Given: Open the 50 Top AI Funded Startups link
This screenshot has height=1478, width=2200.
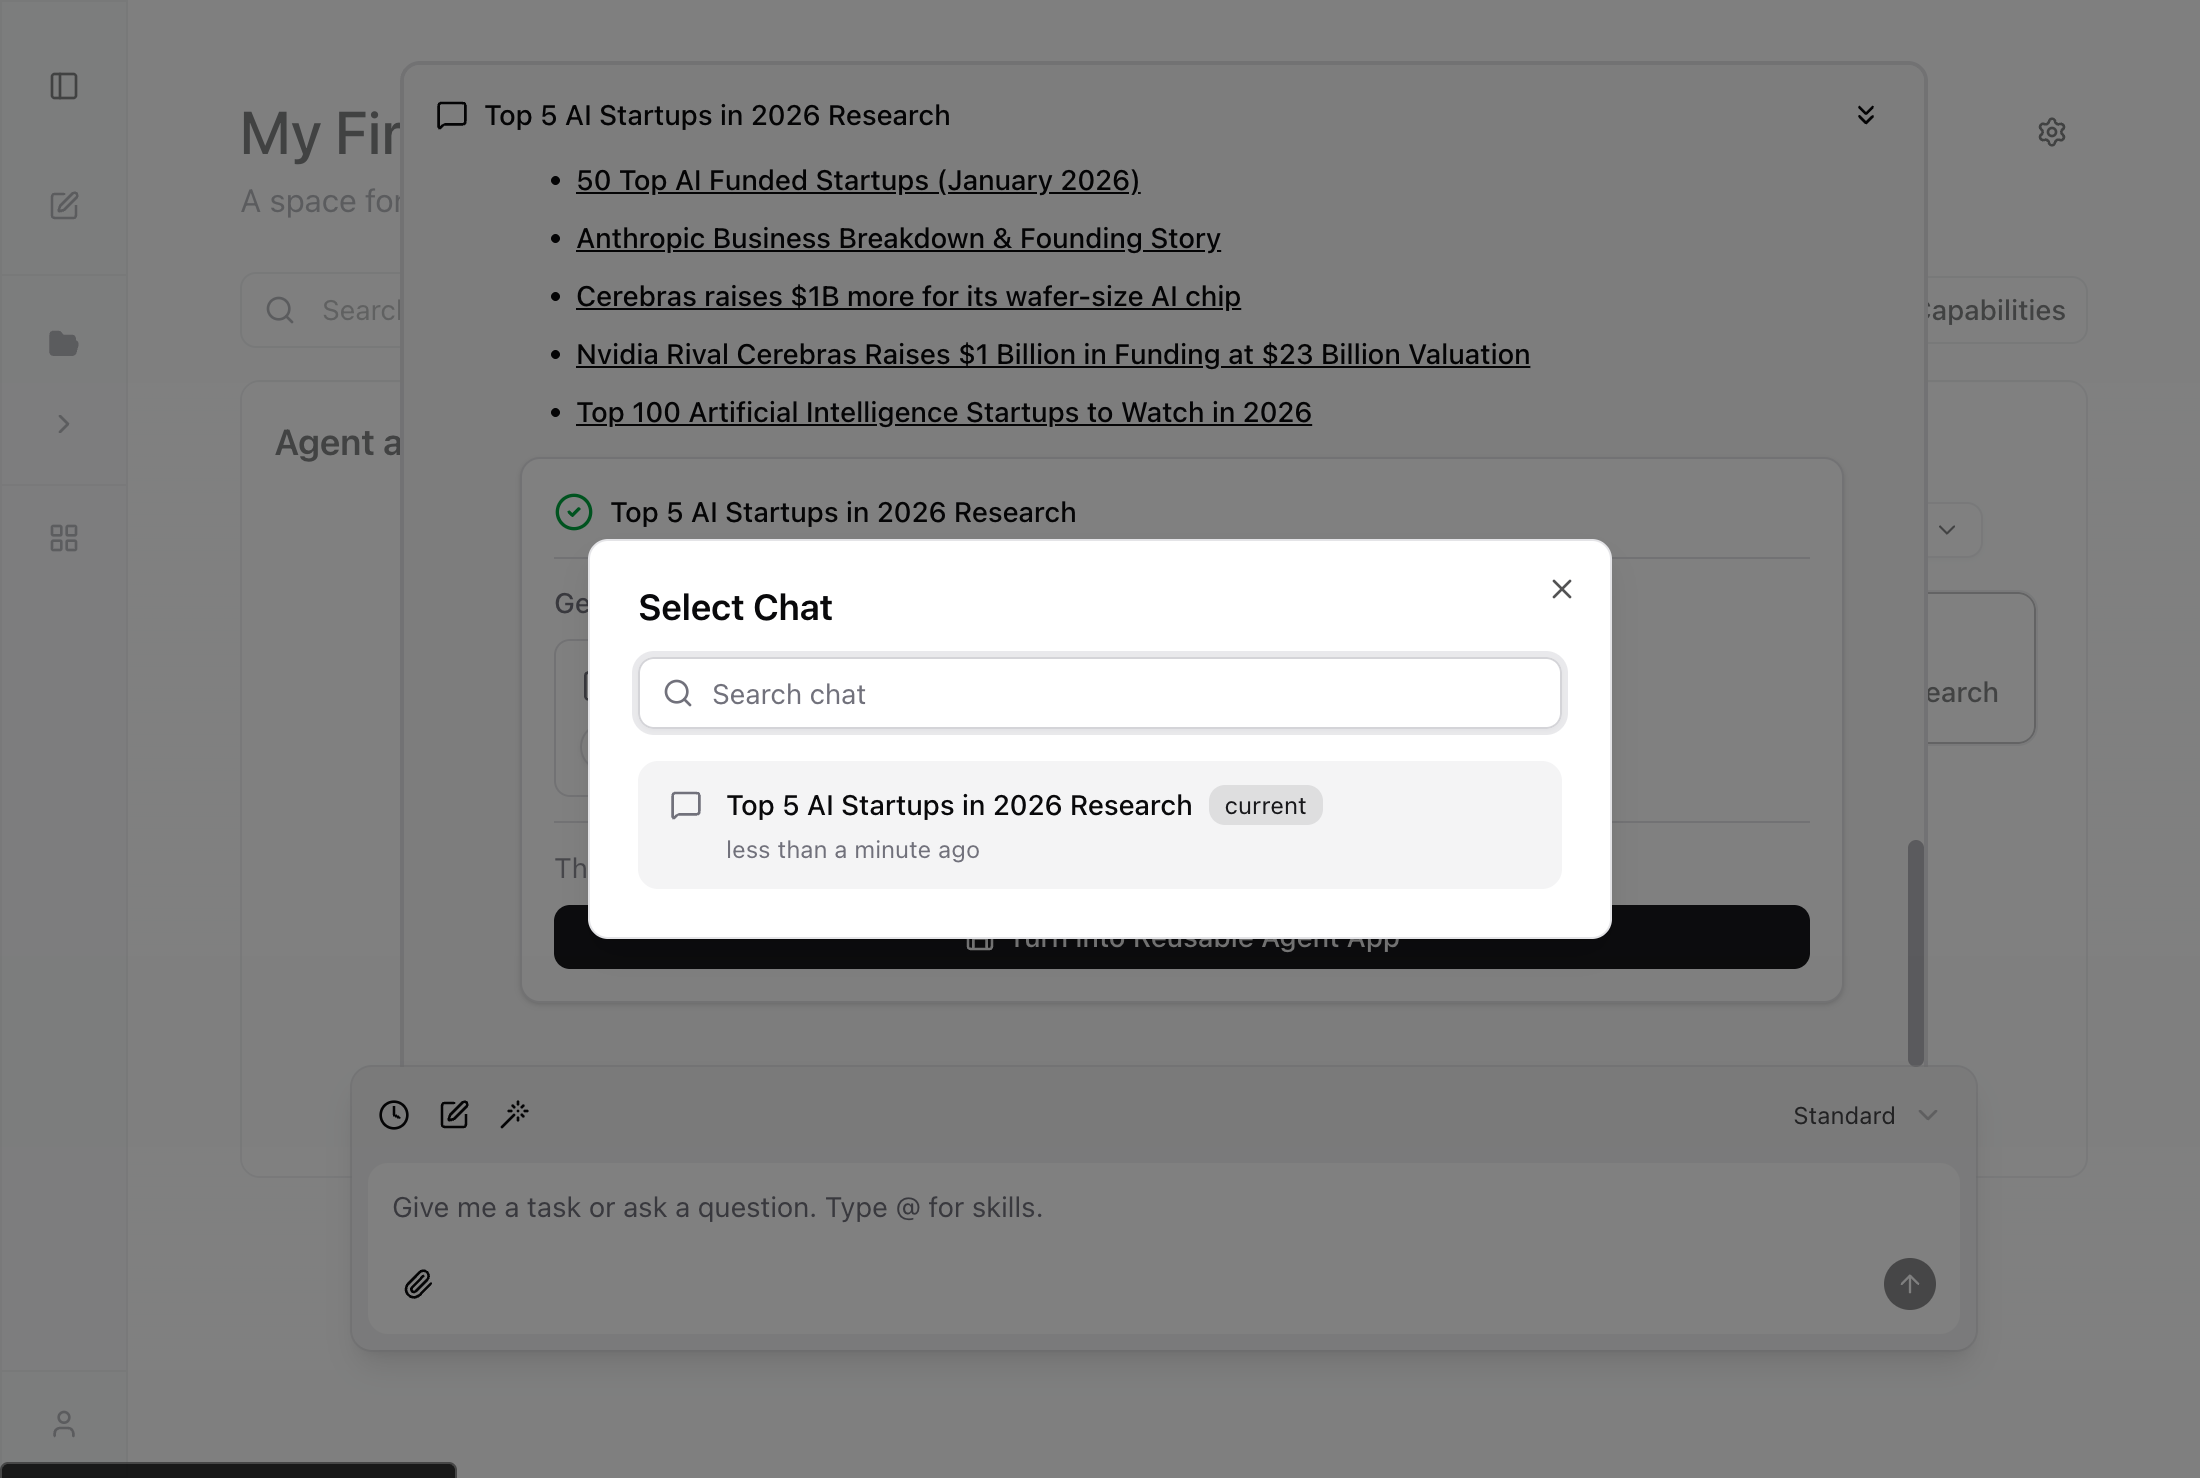Looking at the screenshot, I should pyautogui.click(x=858, y=181).
